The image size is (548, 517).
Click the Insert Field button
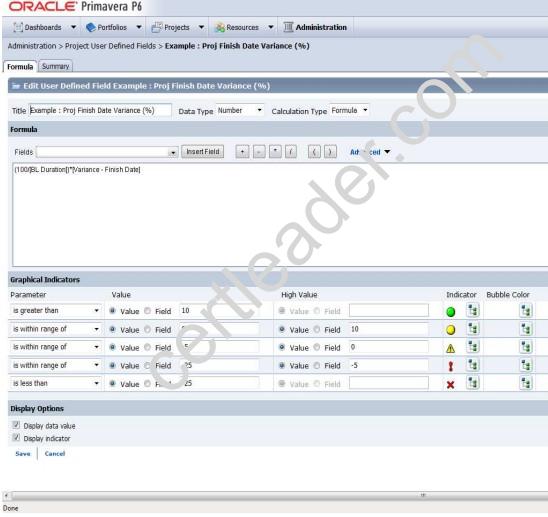pos(203,152)
